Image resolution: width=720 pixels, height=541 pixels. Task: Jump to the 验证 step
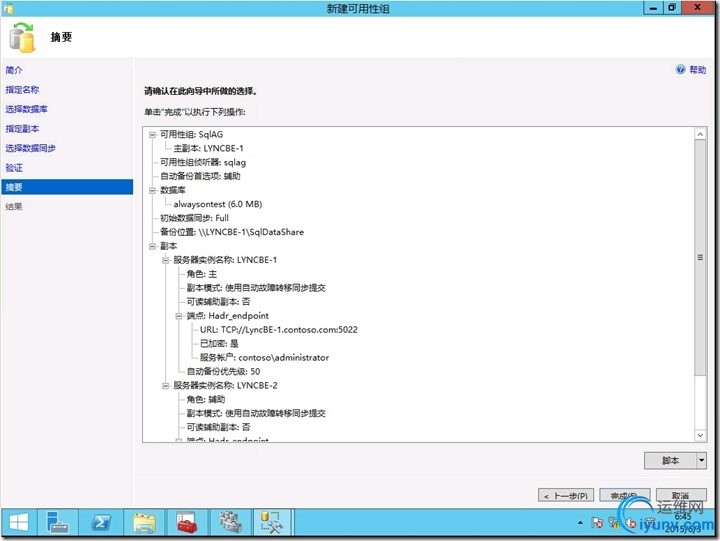tap(14, 168)
